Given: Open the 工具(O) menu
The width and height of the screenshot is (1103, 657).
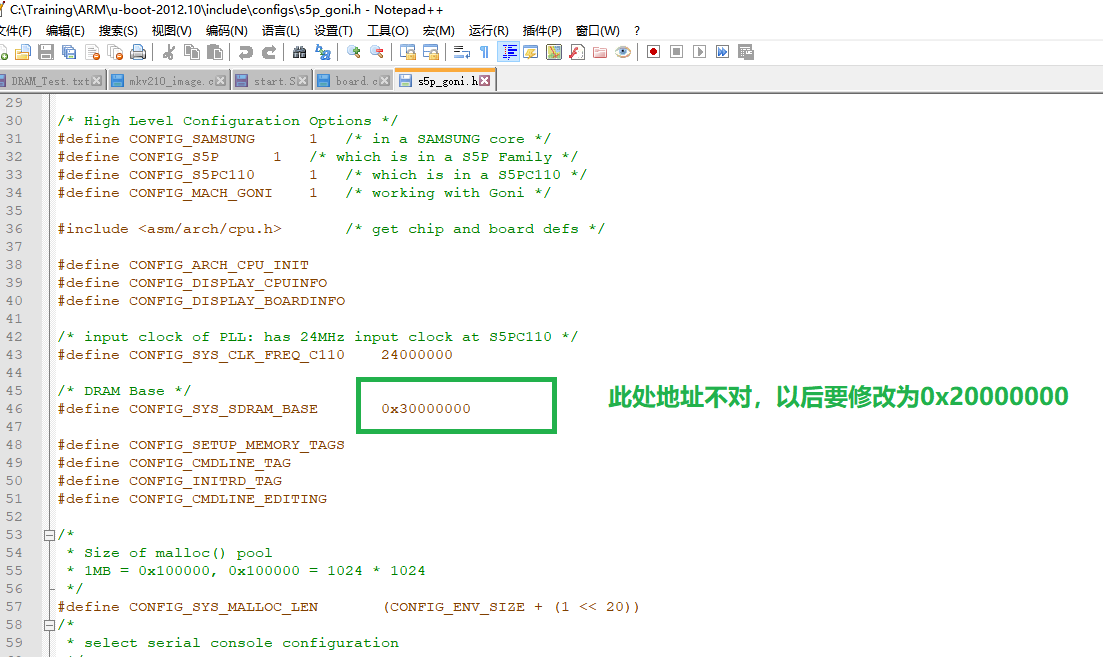Looking at the screenshot, I should point(388,31).
